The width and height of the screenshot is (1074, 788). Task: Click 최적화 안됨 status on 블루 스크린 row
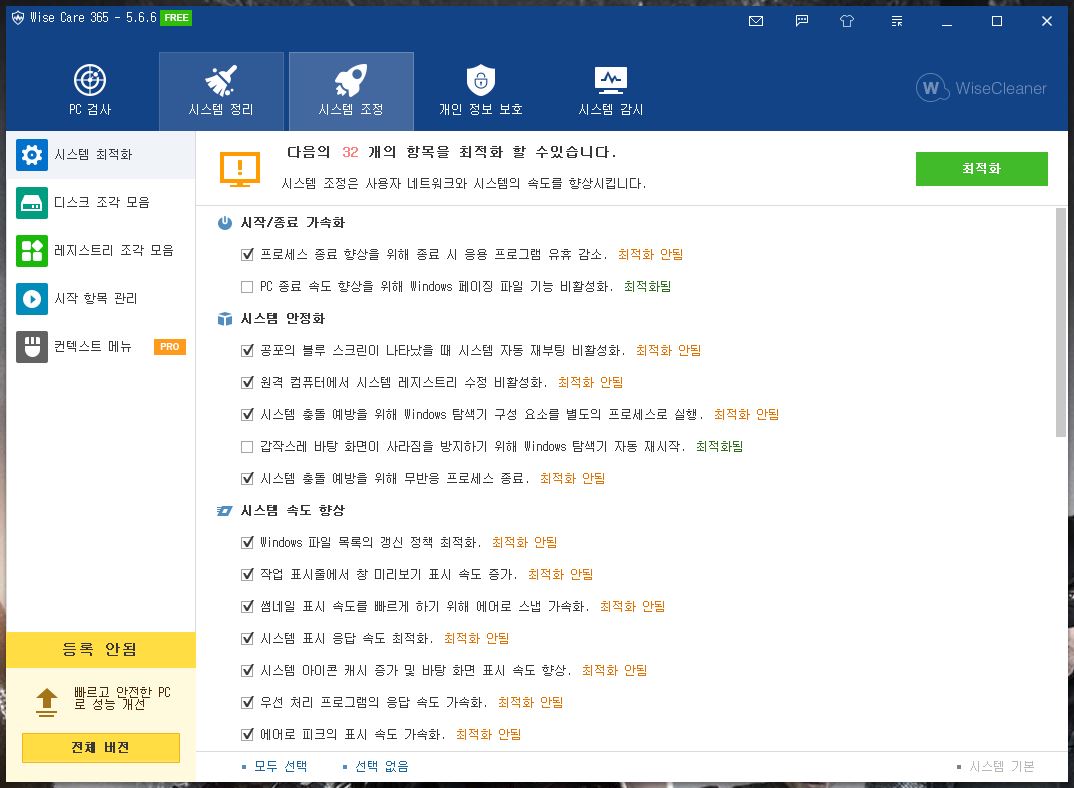668,351
